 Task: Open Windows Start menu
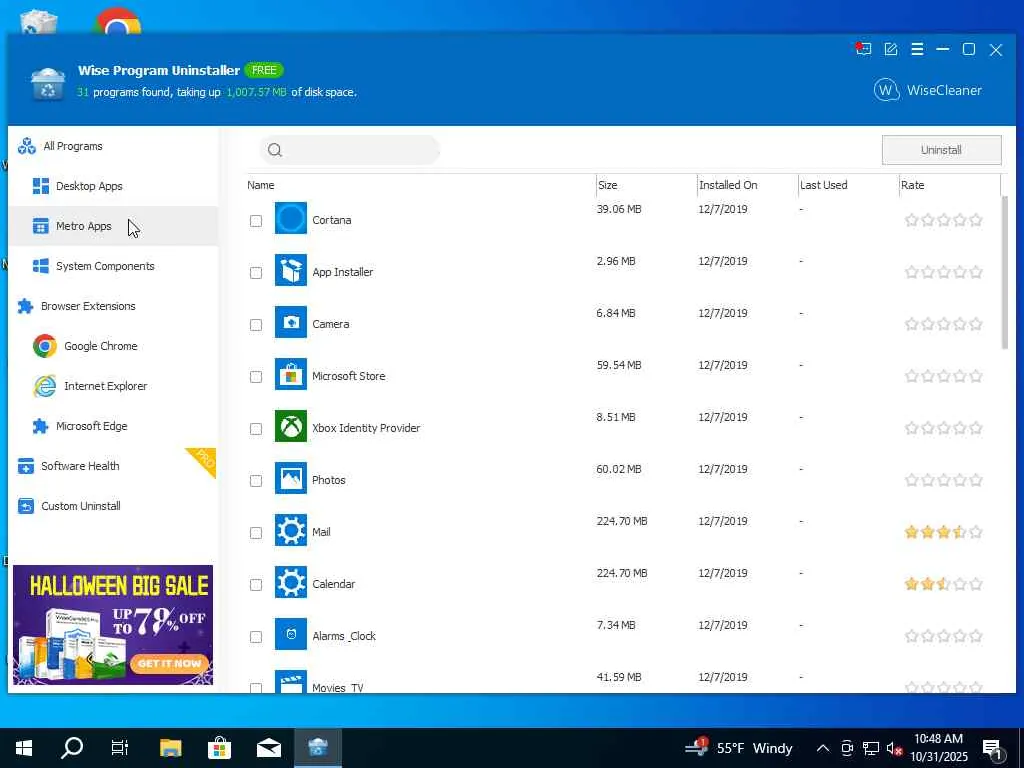24,748
